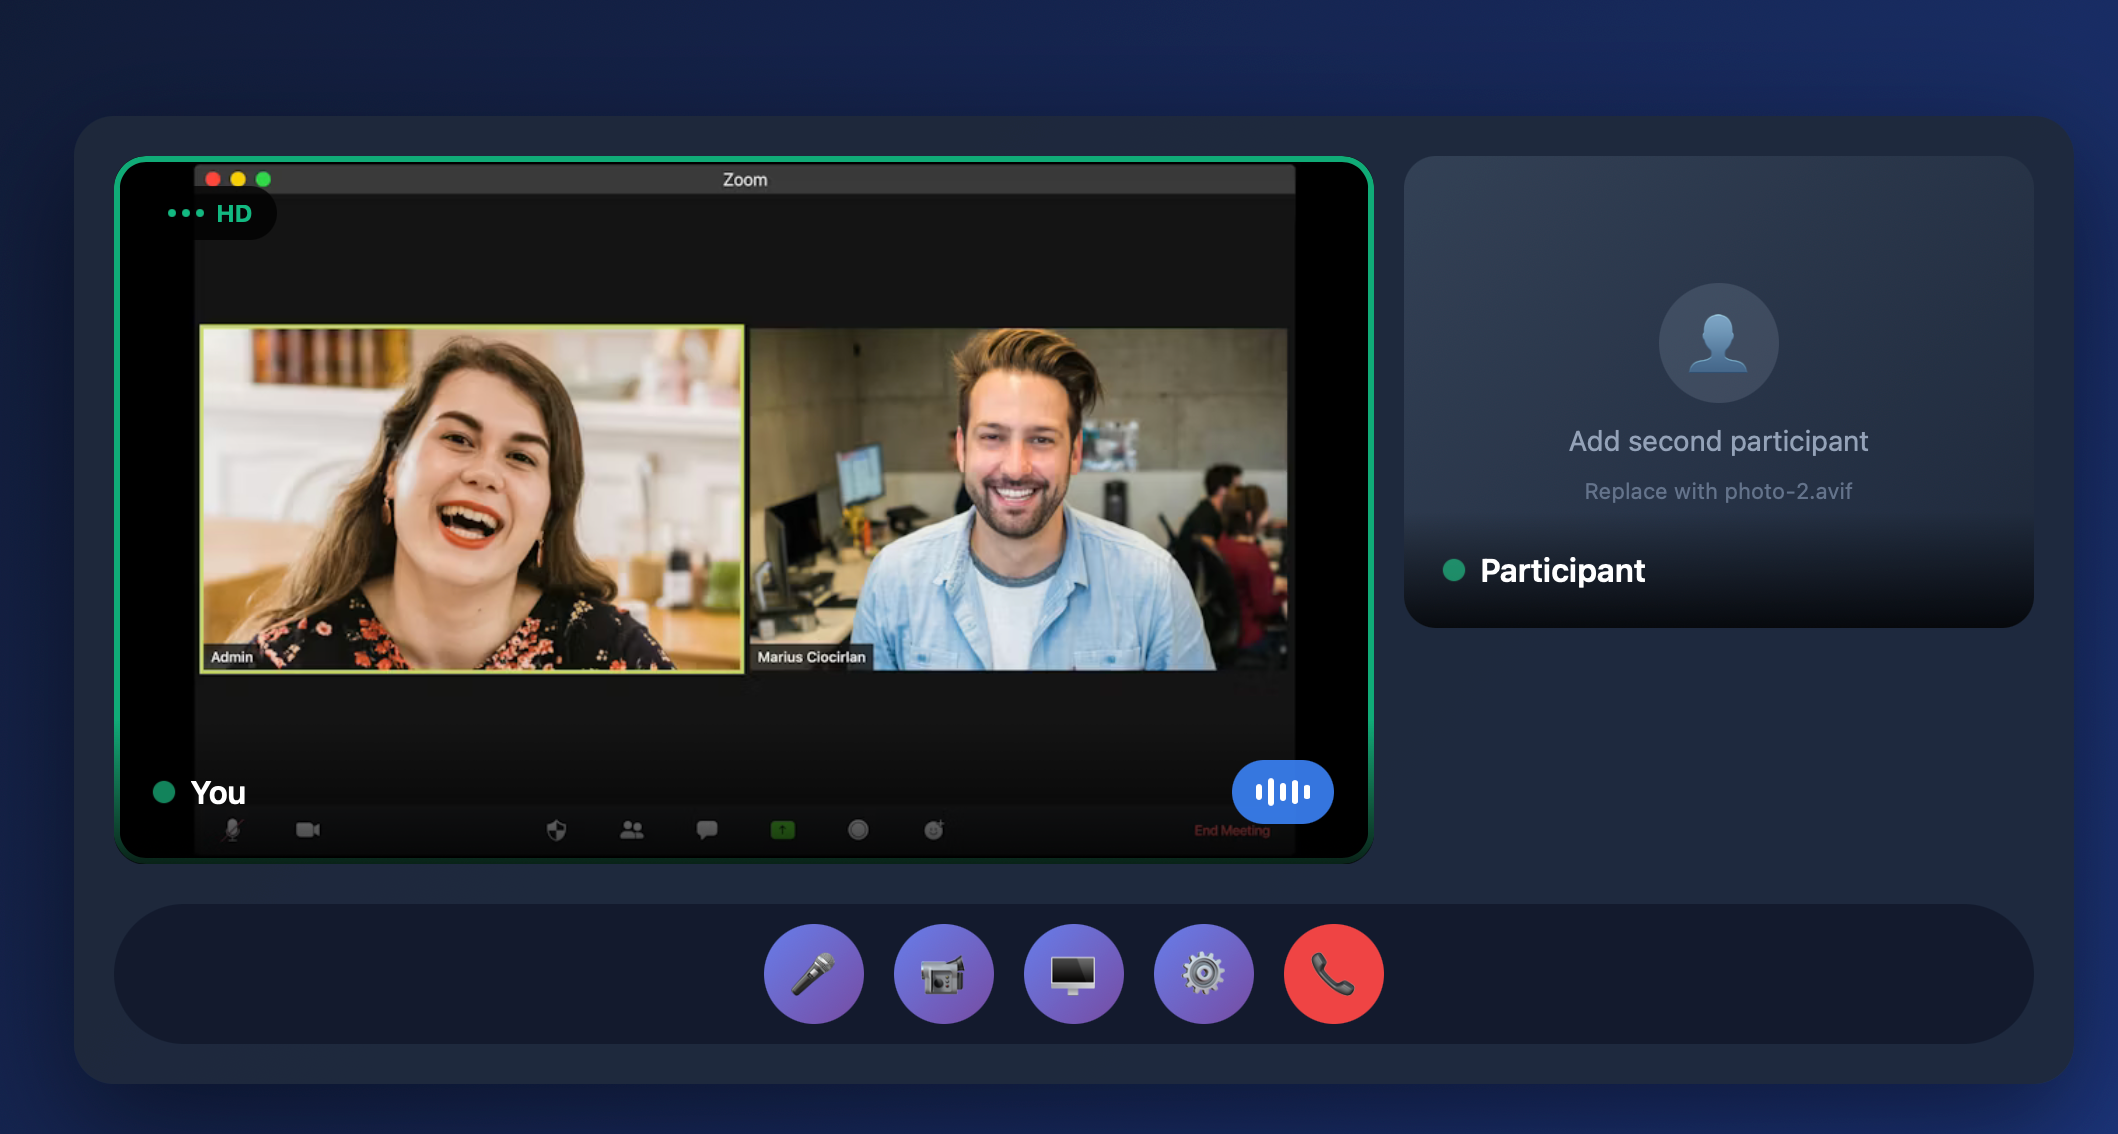The image size is (2118, 1134).
Task: Select Marius Ciocirlan's video thumbnail
Action: [1018, 498]
